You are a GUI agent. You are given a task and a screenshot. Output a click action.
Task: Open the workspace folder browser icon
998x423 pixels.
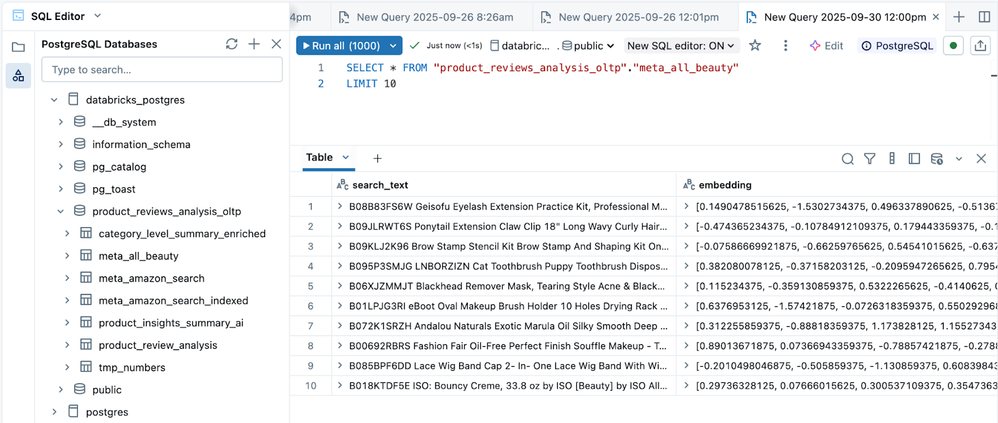coord(18,47)
